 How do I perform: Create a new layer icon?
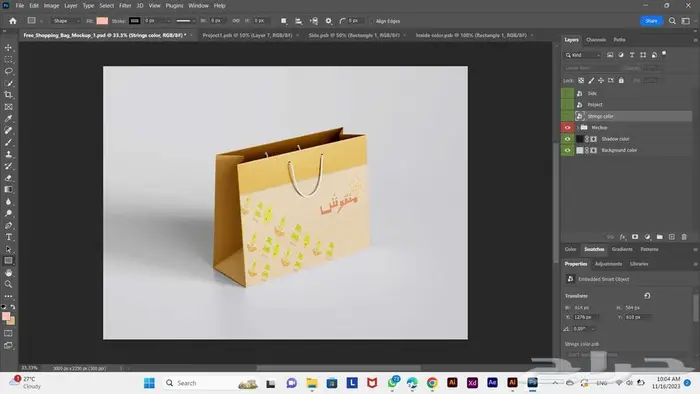point(671,237)
